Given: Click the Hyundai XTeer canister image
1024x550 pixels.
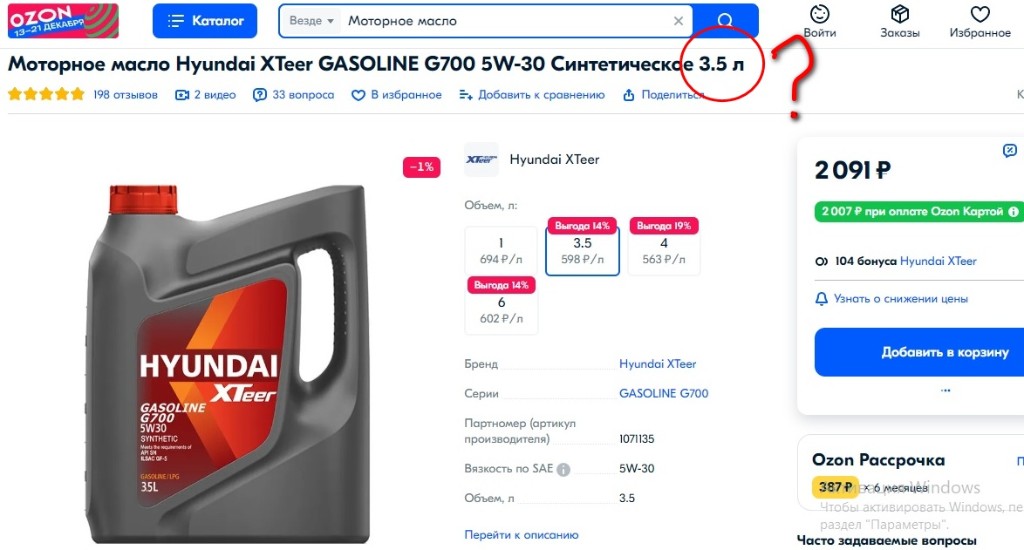Looking at the screenshot, I should pos(227,364).
